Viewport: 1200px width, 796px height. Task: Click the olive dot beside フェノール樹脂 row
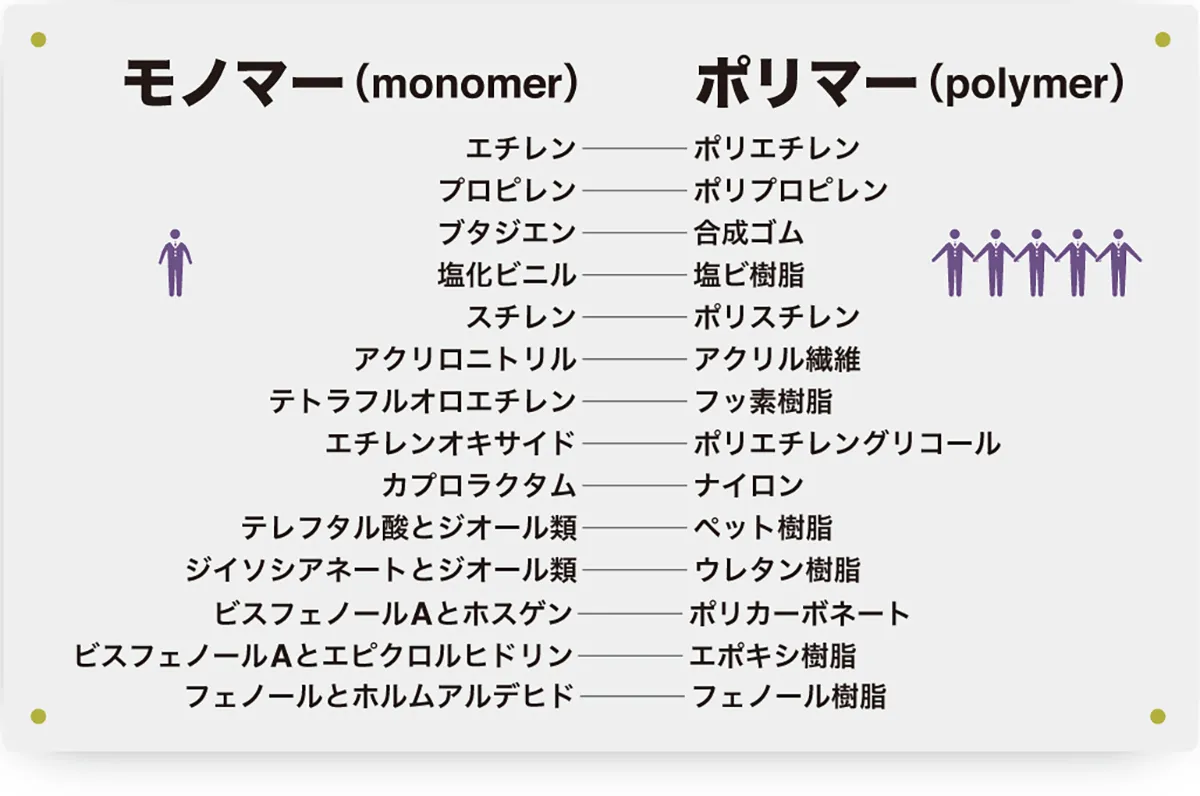coord(1158,716)
